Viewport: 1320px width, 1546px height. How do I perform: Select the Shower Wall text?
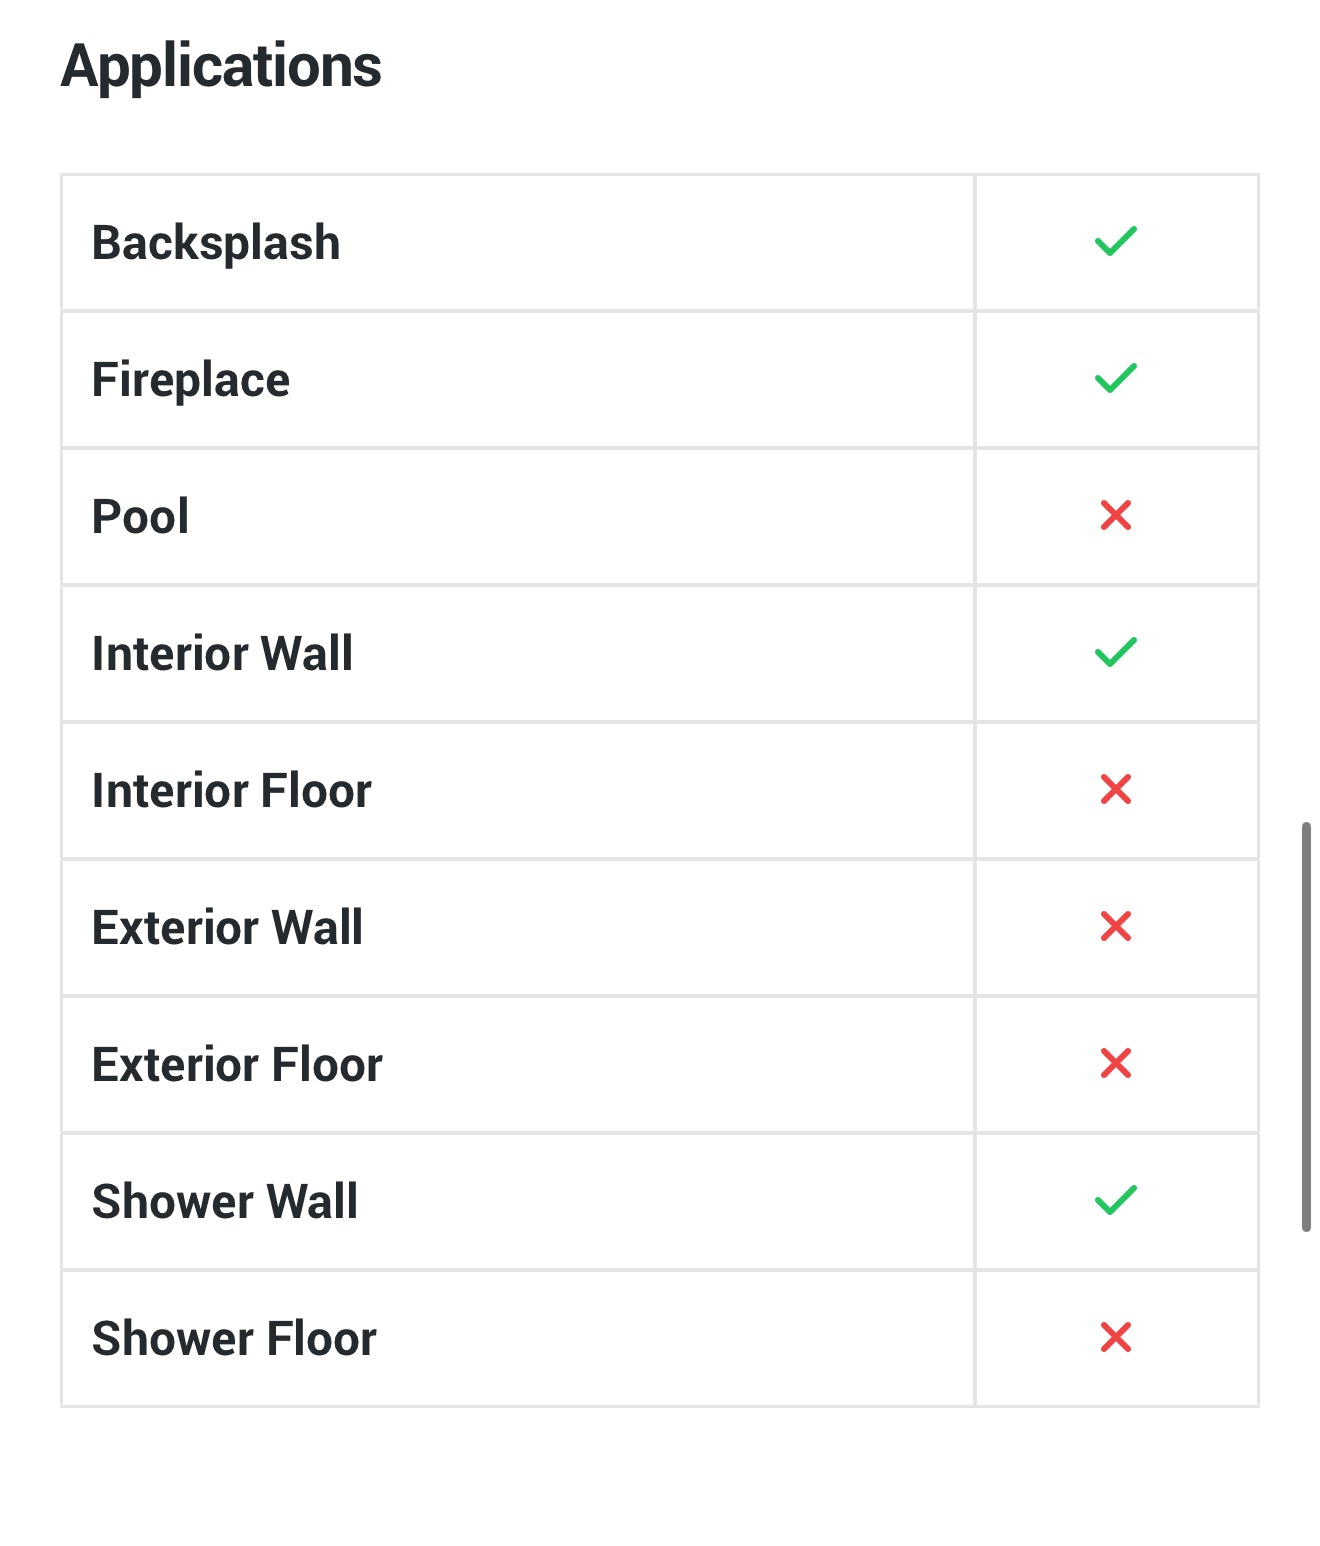tap(225, 1202)
